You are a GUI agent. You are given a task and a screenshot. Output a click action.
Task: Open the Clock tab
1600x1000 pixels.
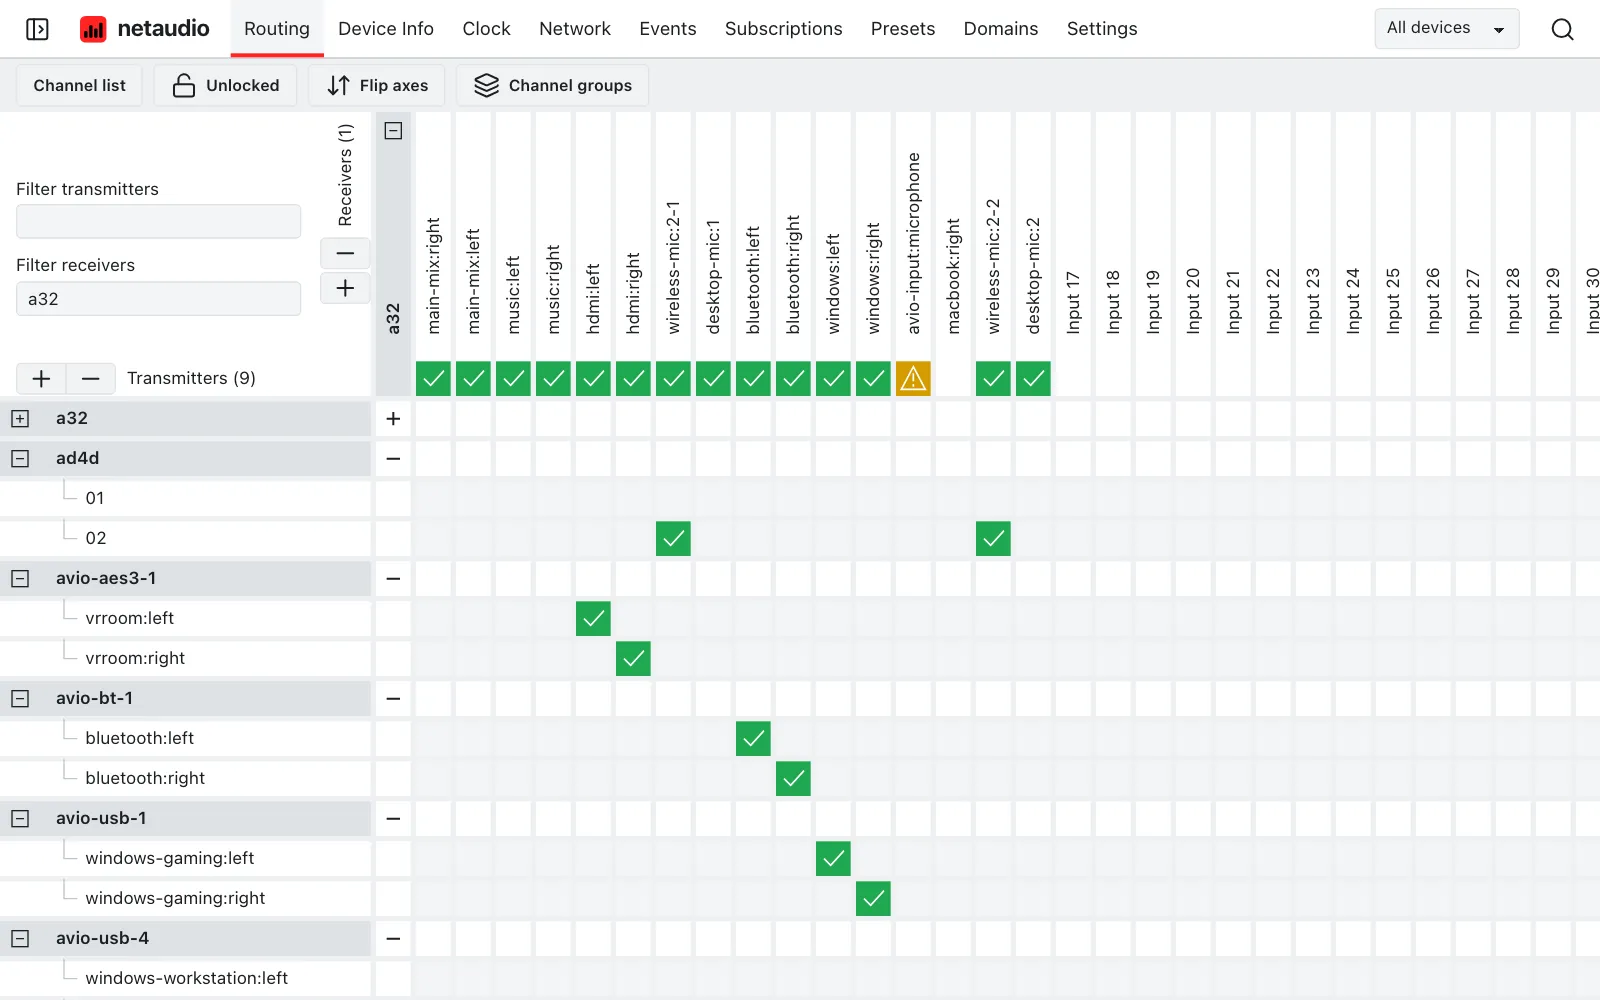coord(486,29)
